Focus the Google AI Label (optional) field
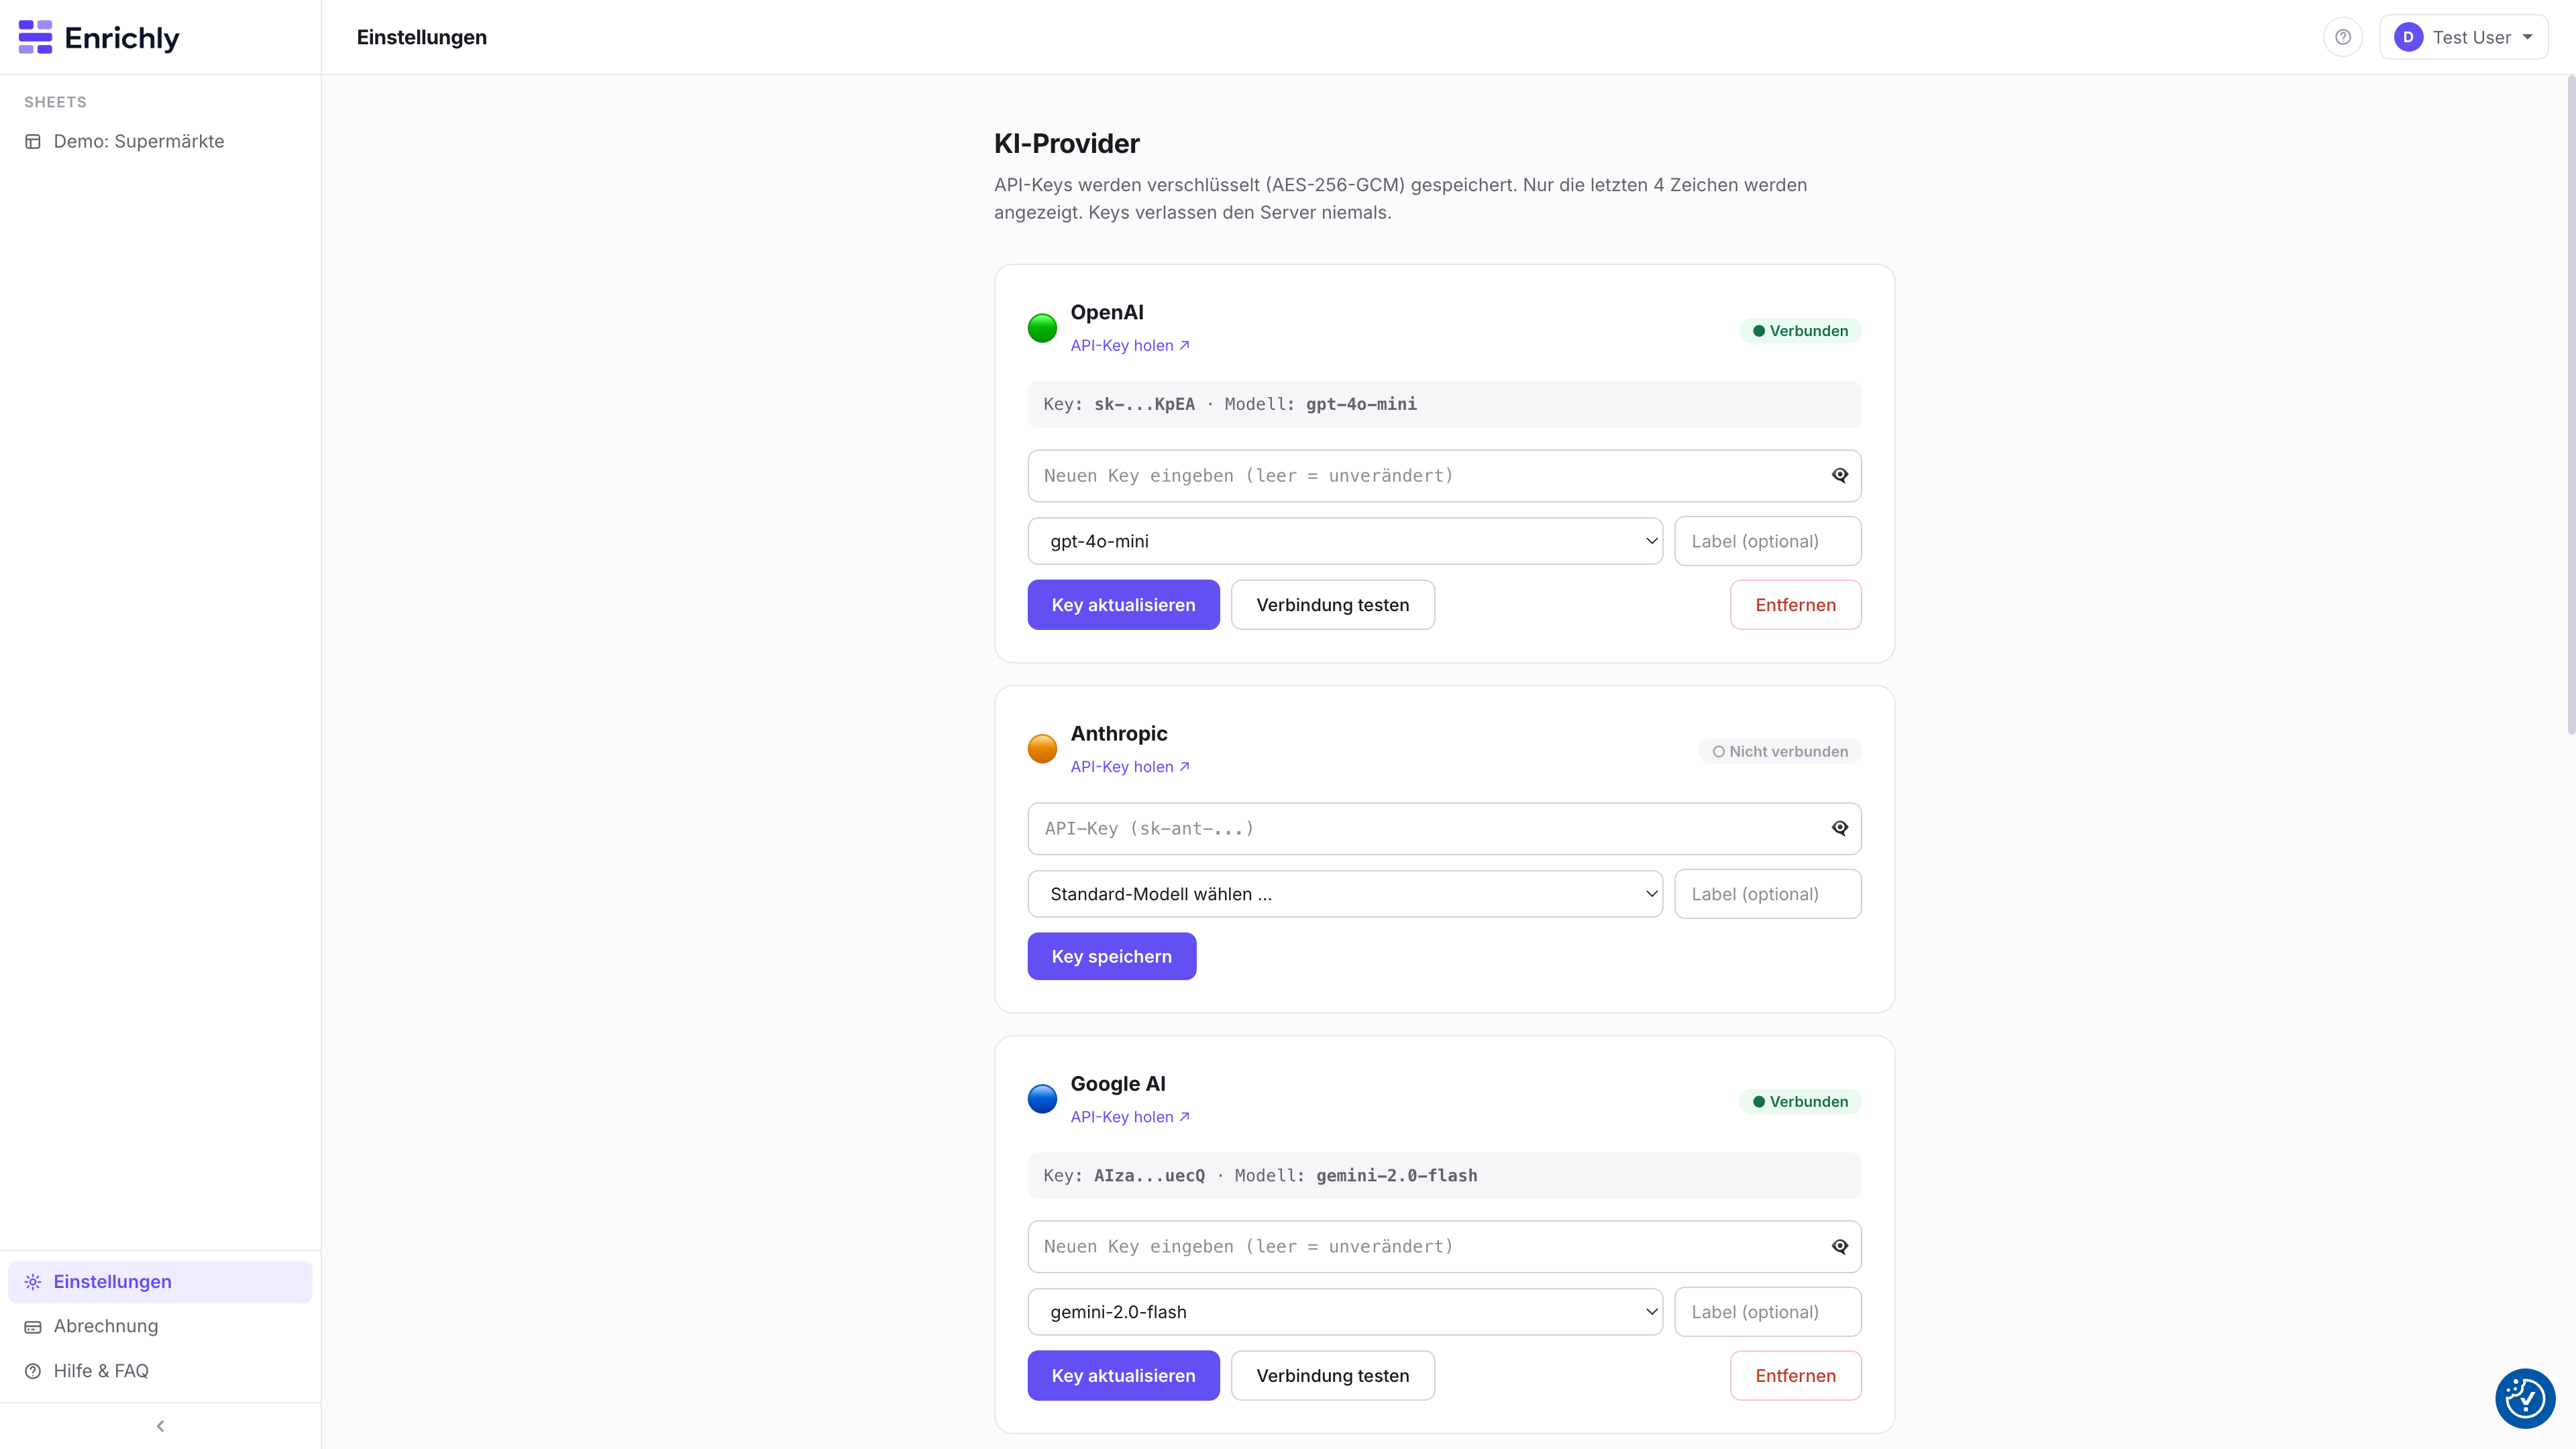The image size is (2576, 1449). (1768, 1312)
